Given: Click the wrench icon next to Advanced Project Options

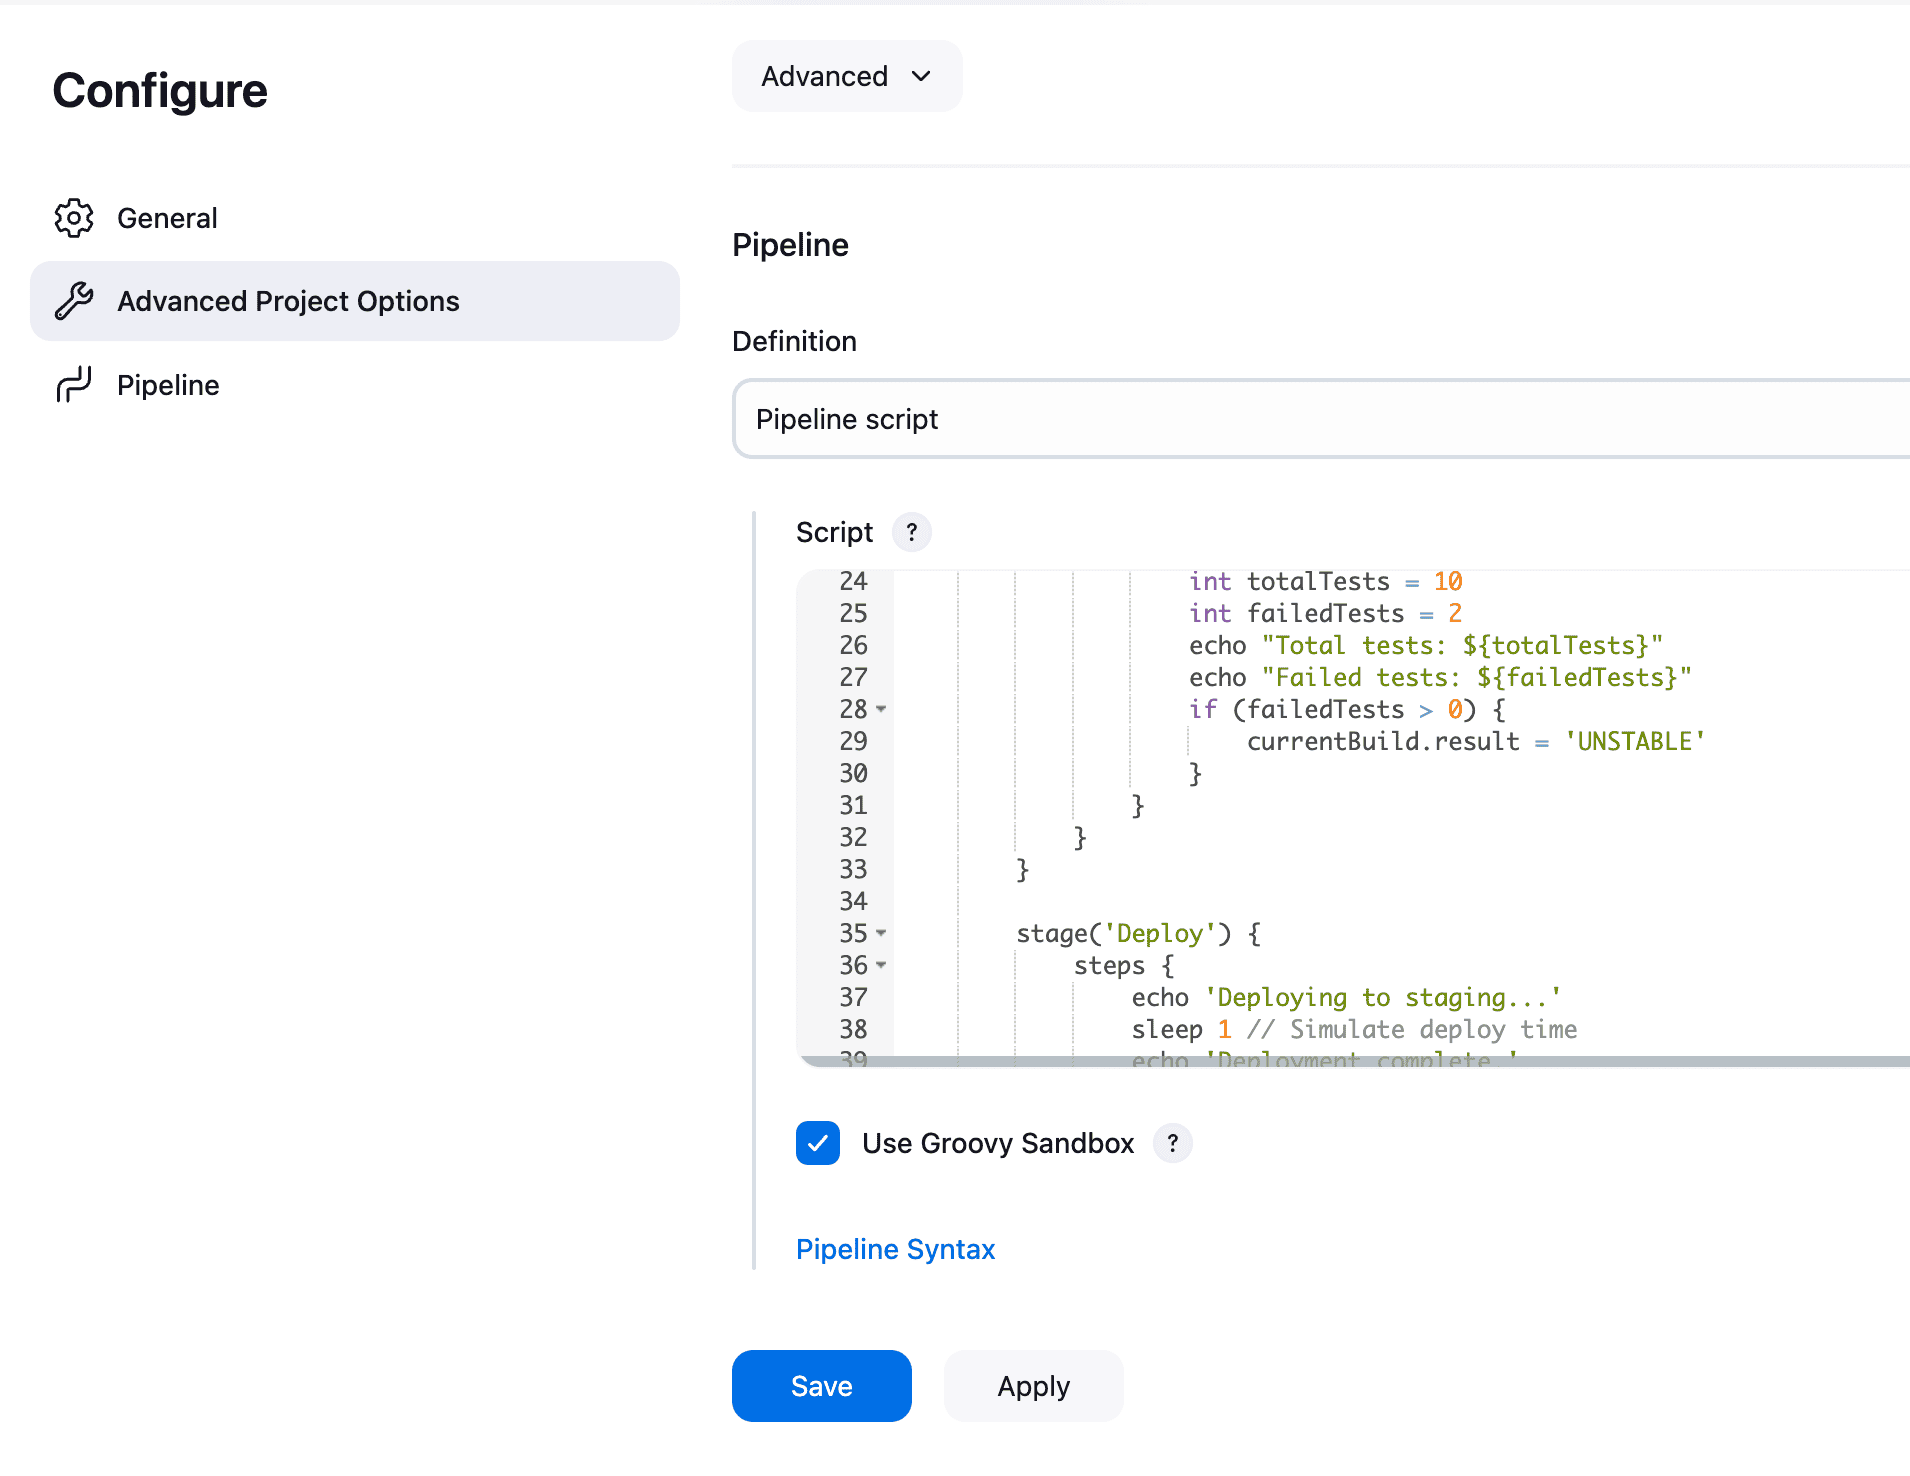Looking at the screenshot, I should click(x=74, y=301).
